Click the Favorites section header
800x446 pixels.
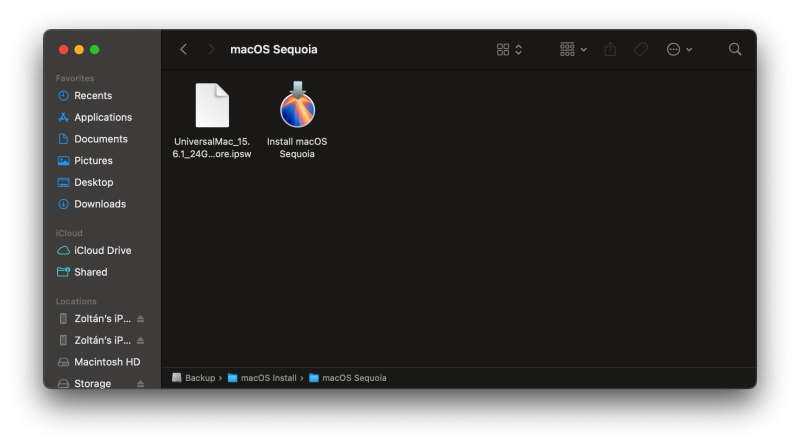coord(75,78)
